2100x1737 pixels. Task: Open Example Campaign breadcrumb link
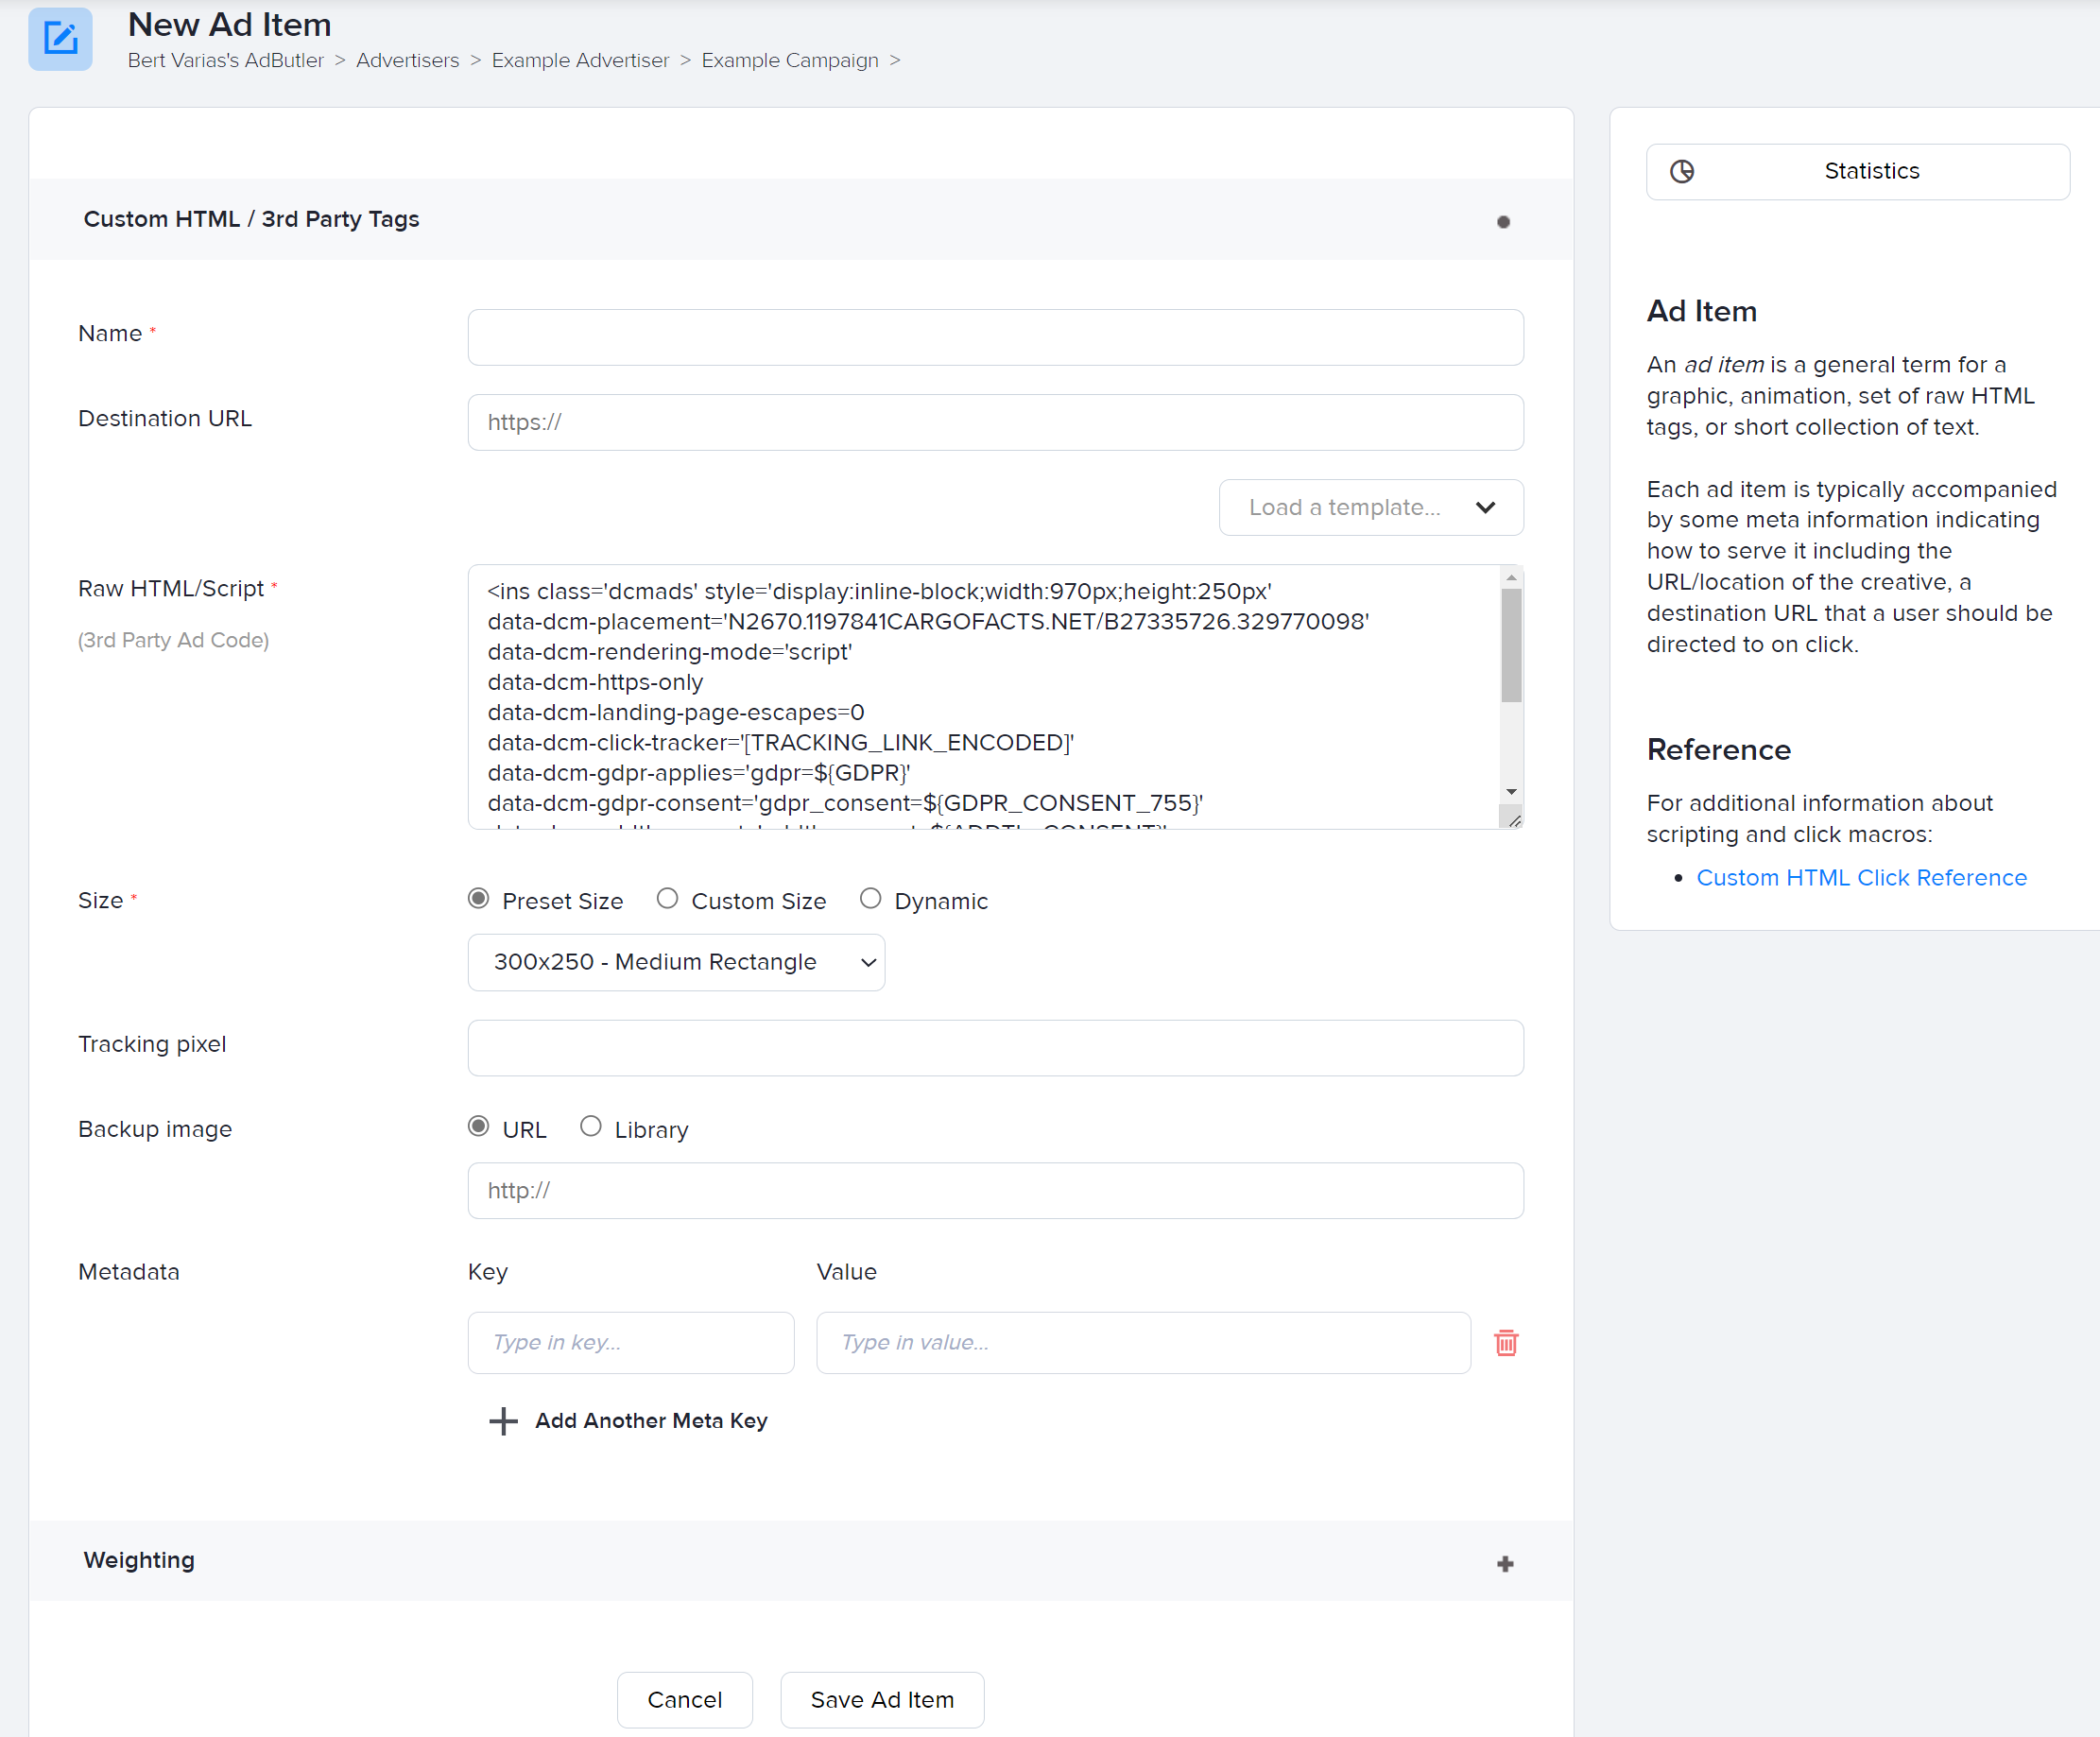789,60
